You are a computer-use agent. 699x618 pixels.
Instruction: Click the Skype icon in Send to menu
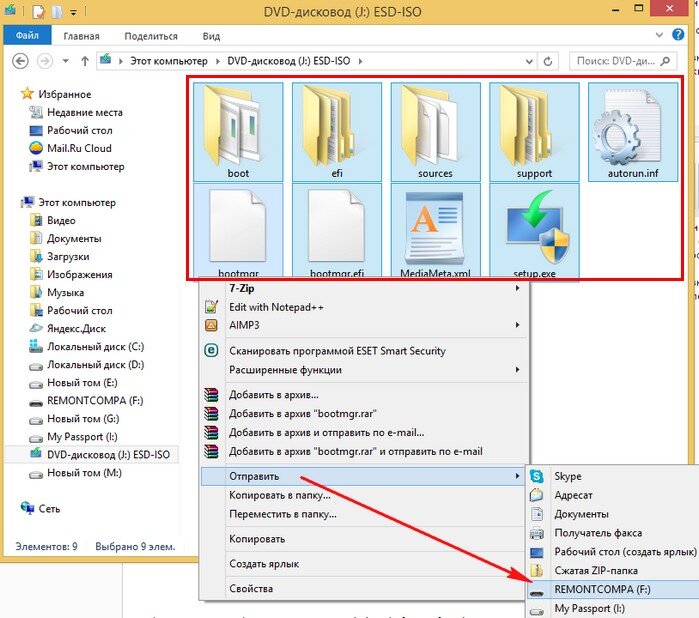[537, 476]
